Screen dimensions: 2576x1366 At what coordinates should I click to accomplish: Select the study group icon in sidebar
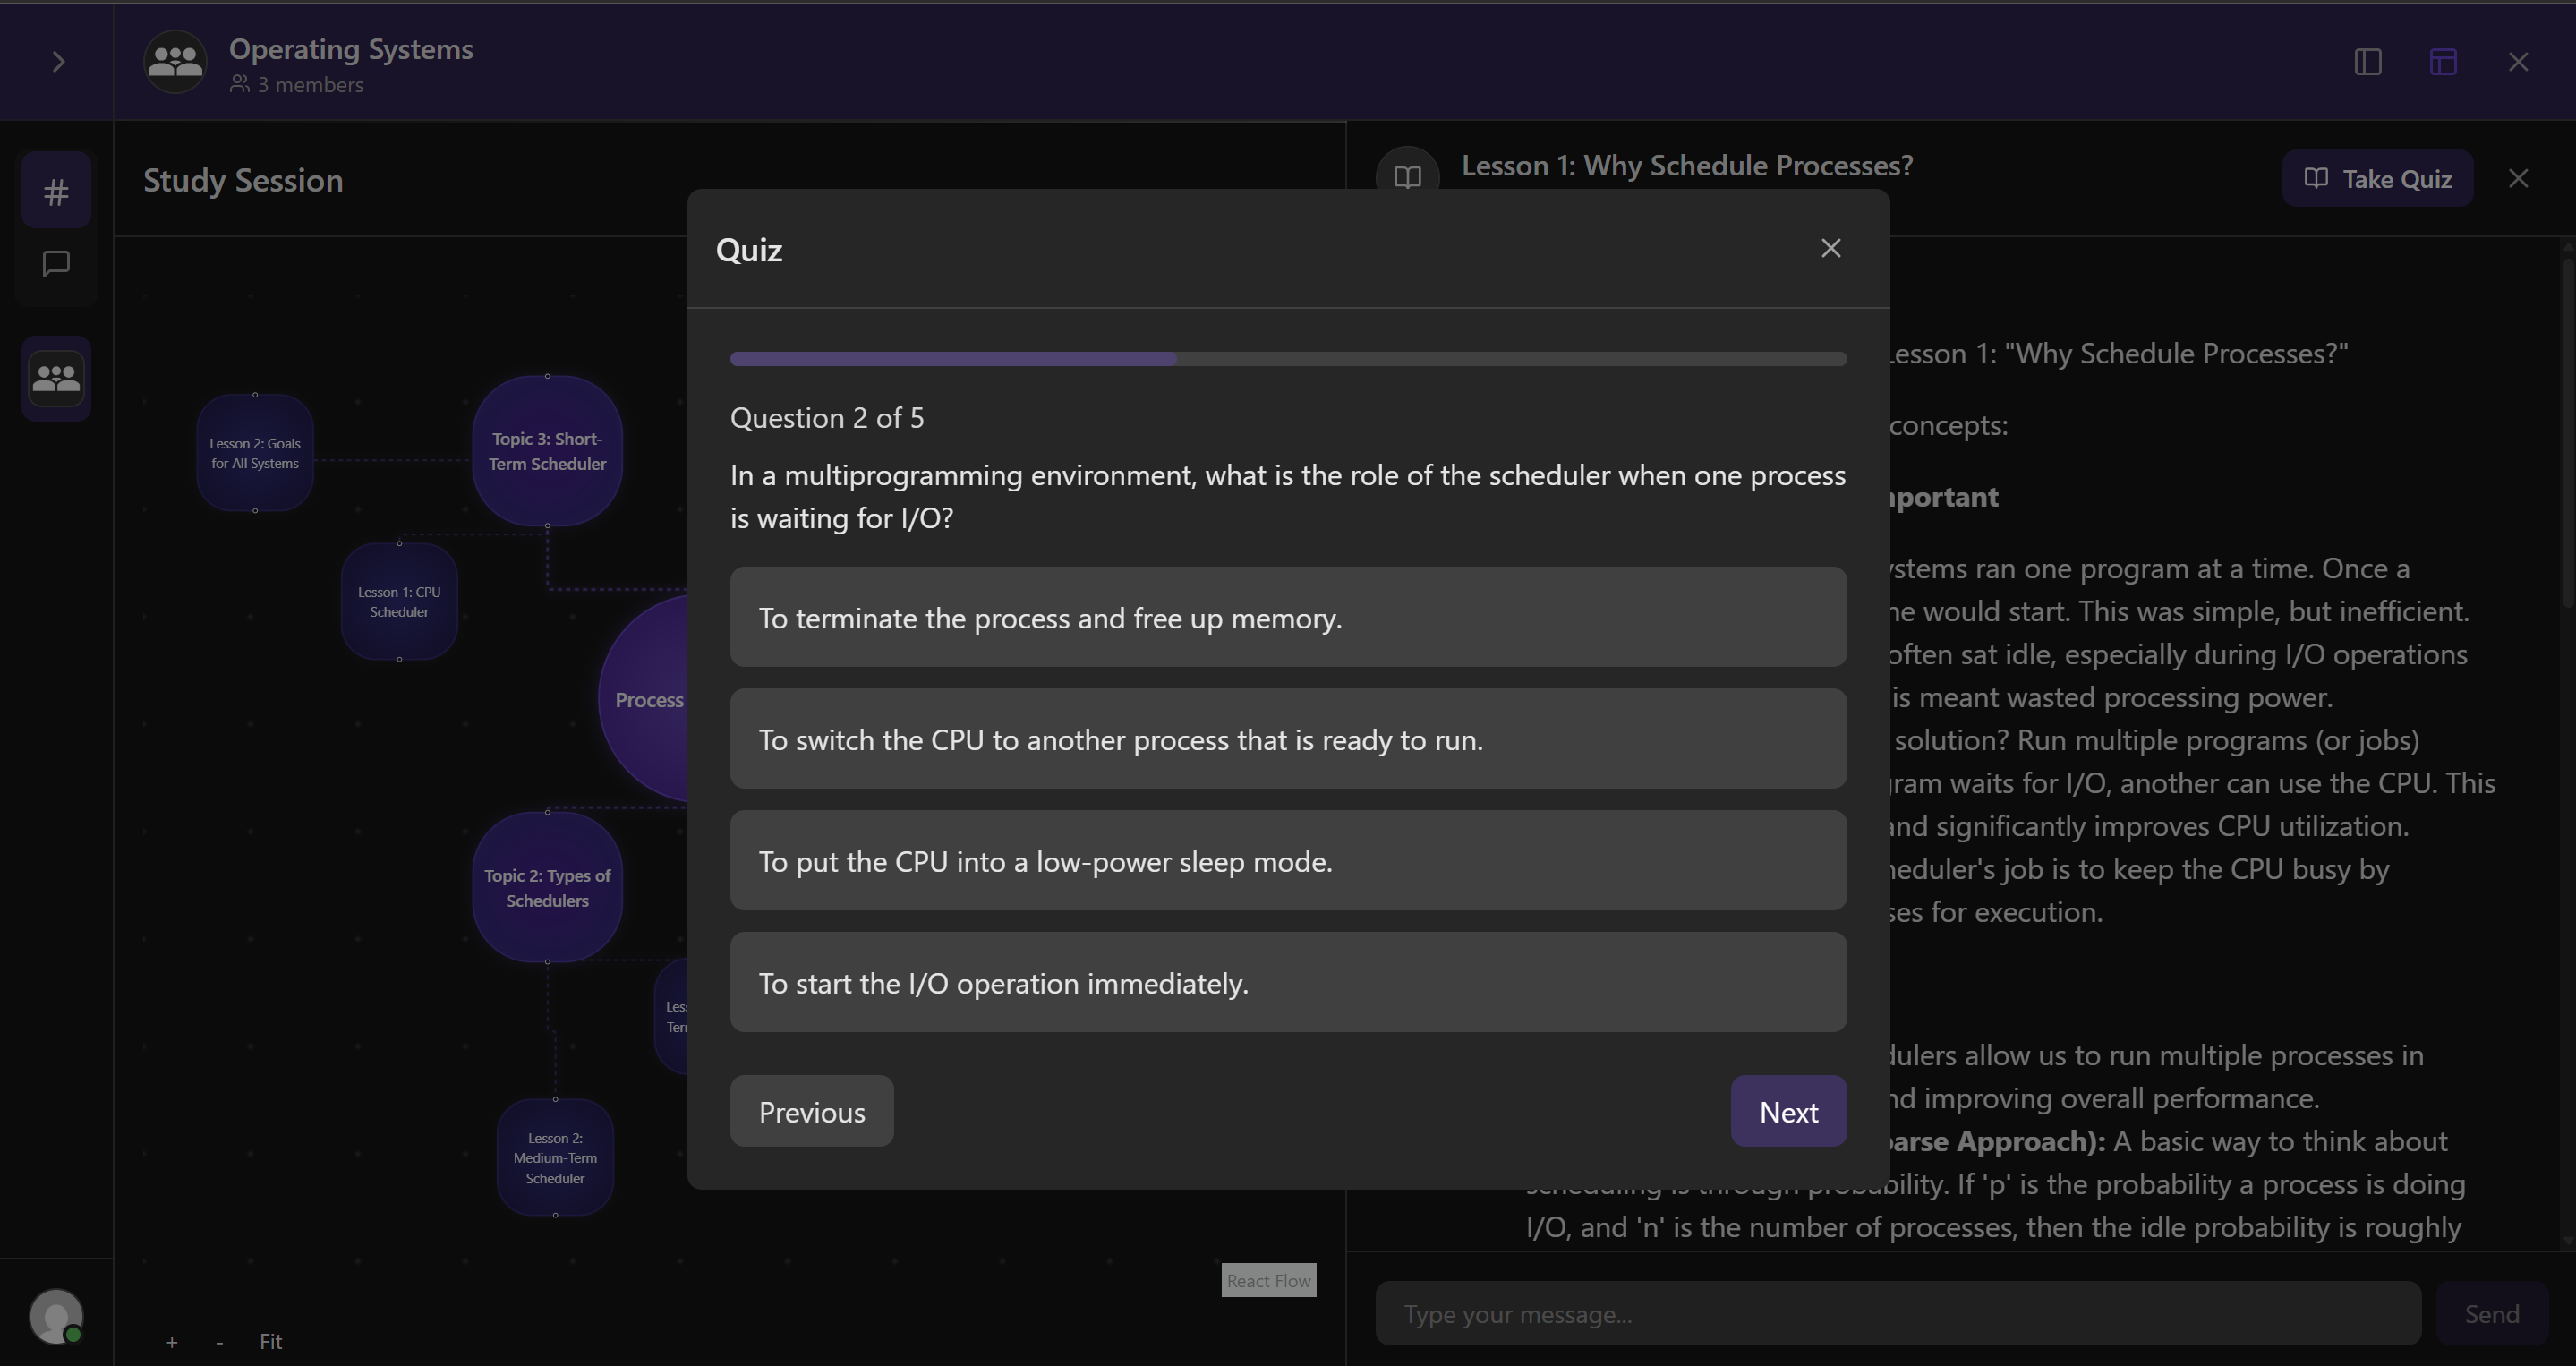(56, 378)
